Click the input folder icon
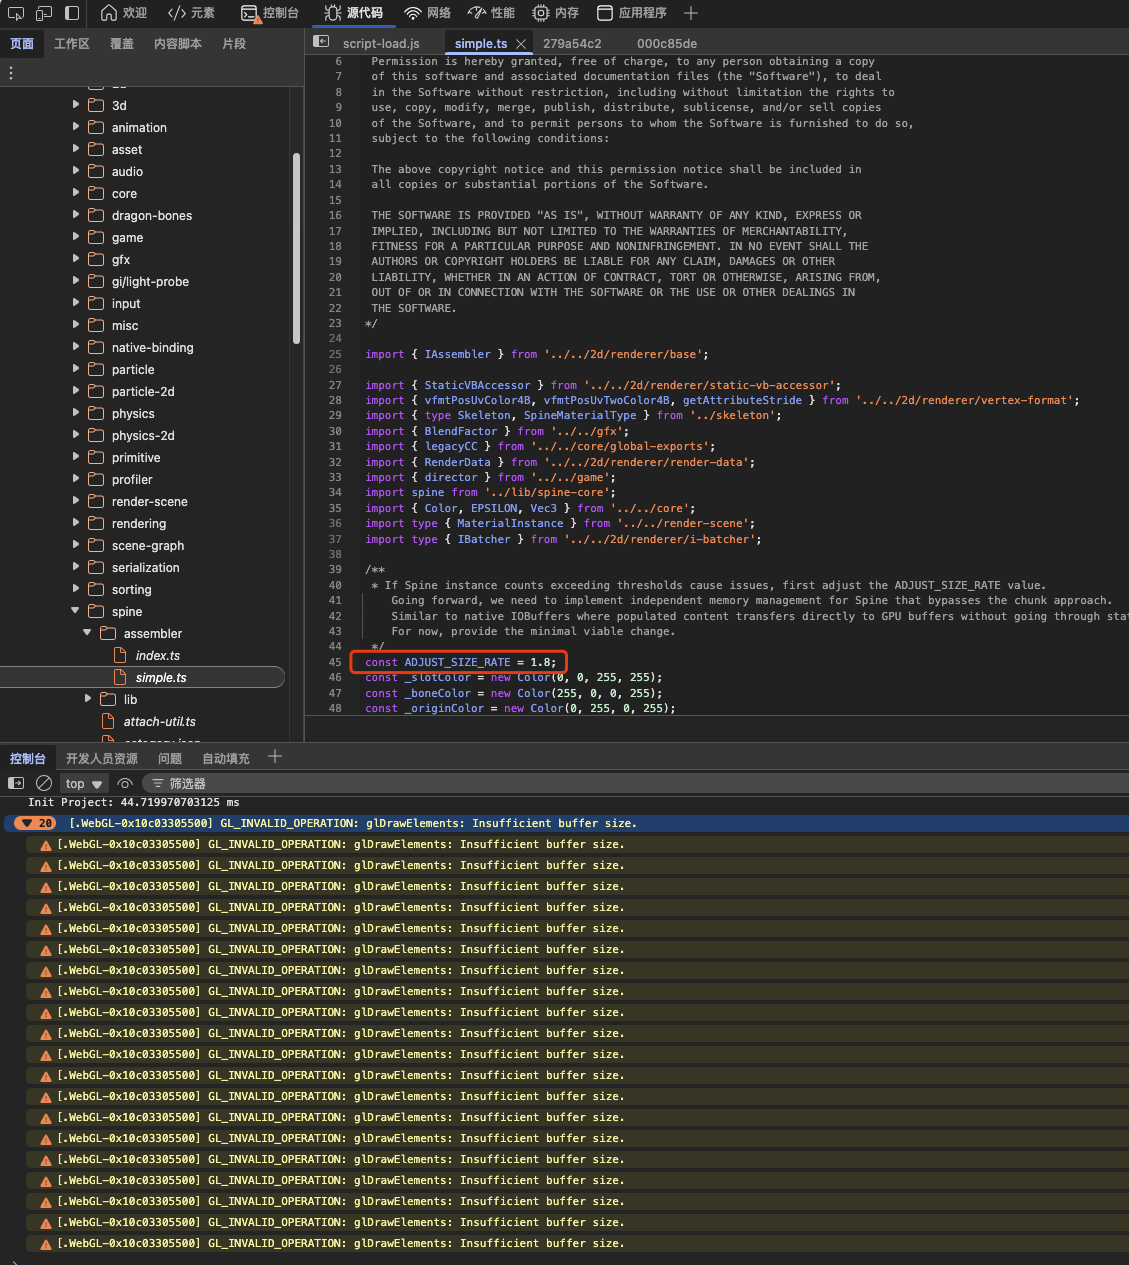The width and height of the screenshot is (1129, 1265). pyautogui.click(x=96, y=303)
